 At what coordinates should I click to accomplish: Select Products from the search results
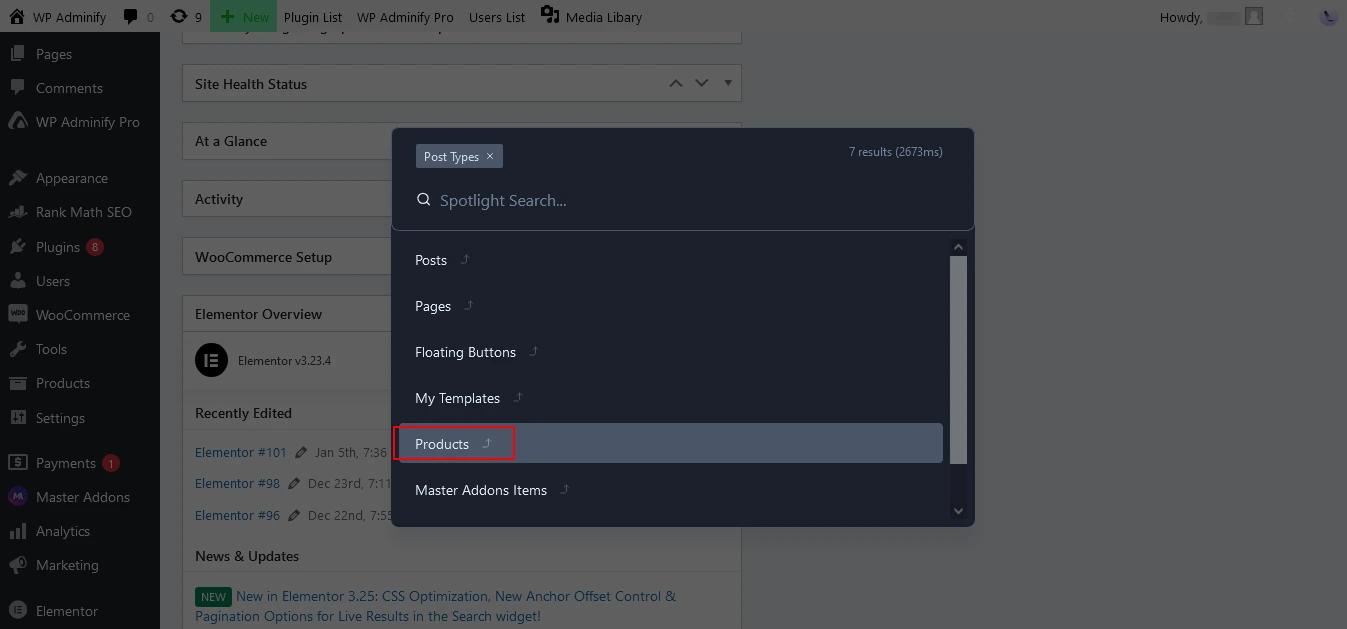click(x=441, y=443)
